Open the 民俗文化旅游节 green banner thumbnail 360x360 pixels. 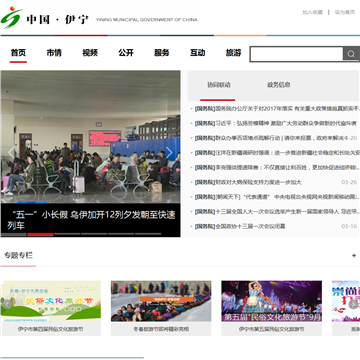(51, 301)
